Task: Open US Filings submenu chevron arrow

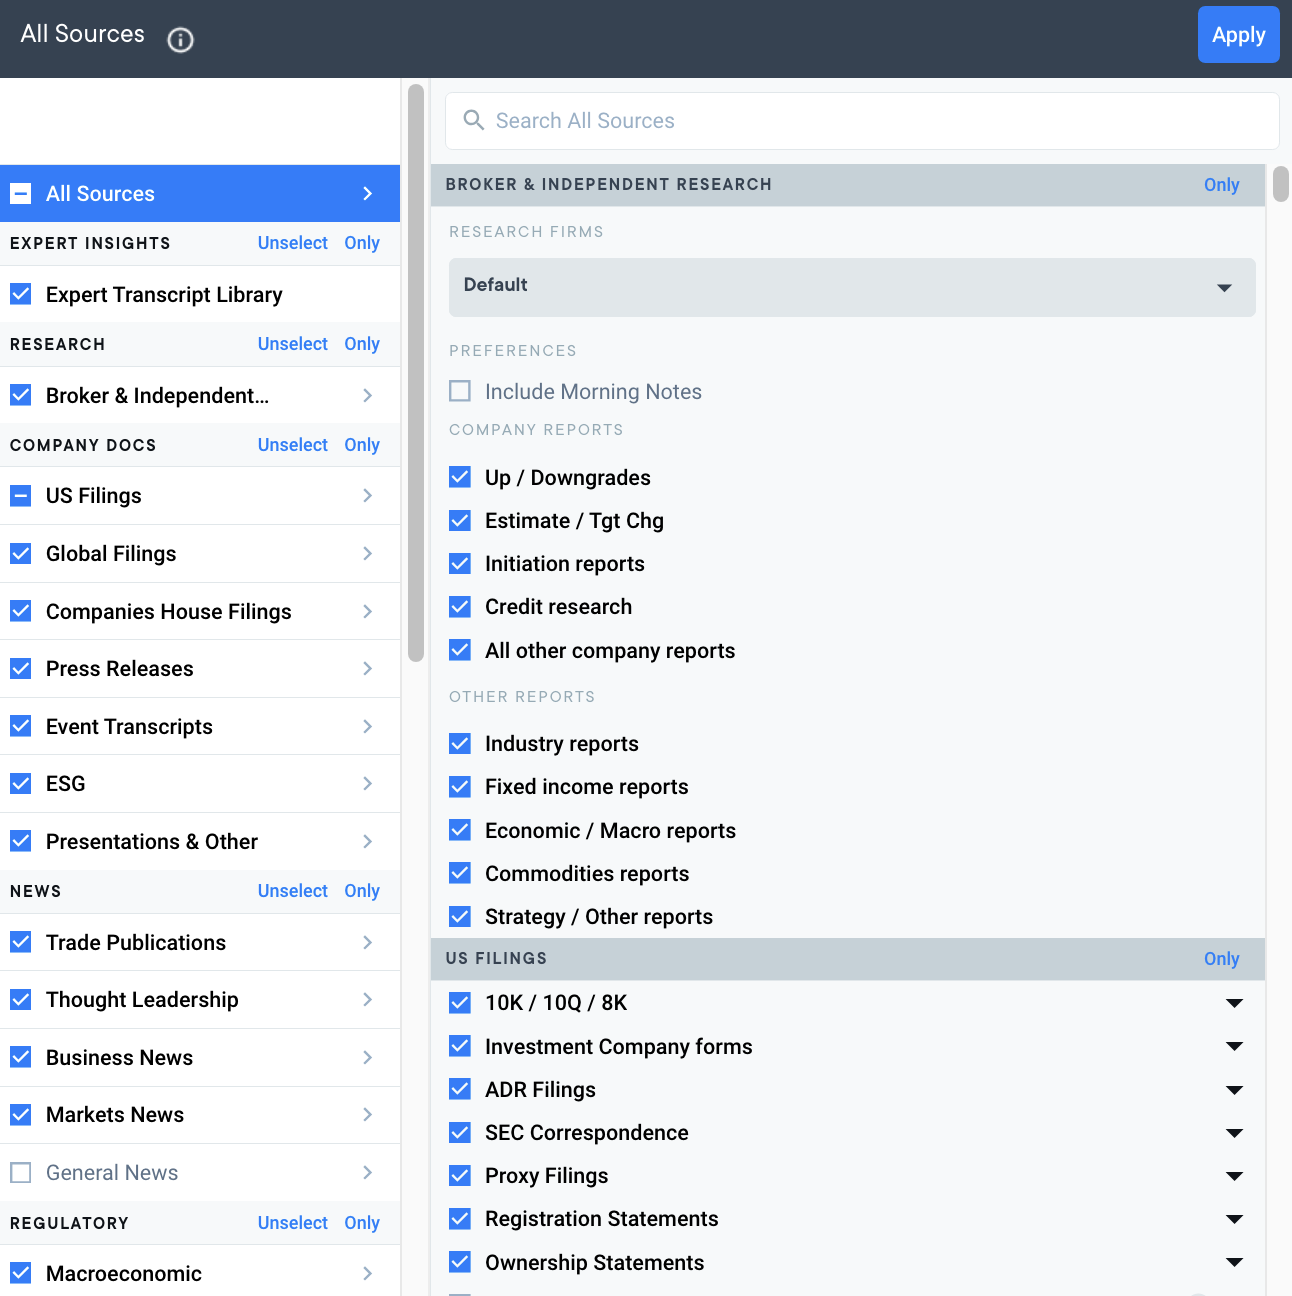Action: (368, 496)
